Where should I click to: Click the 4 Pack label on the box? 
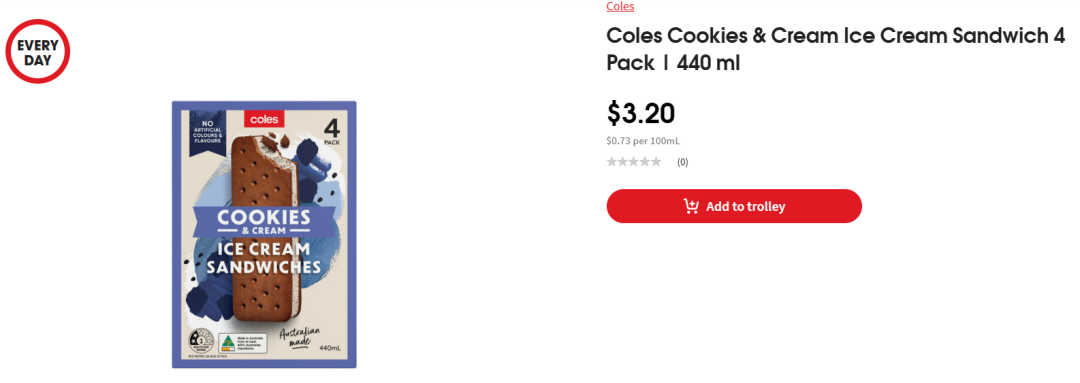pyautogui.click(x=331, y=131)
